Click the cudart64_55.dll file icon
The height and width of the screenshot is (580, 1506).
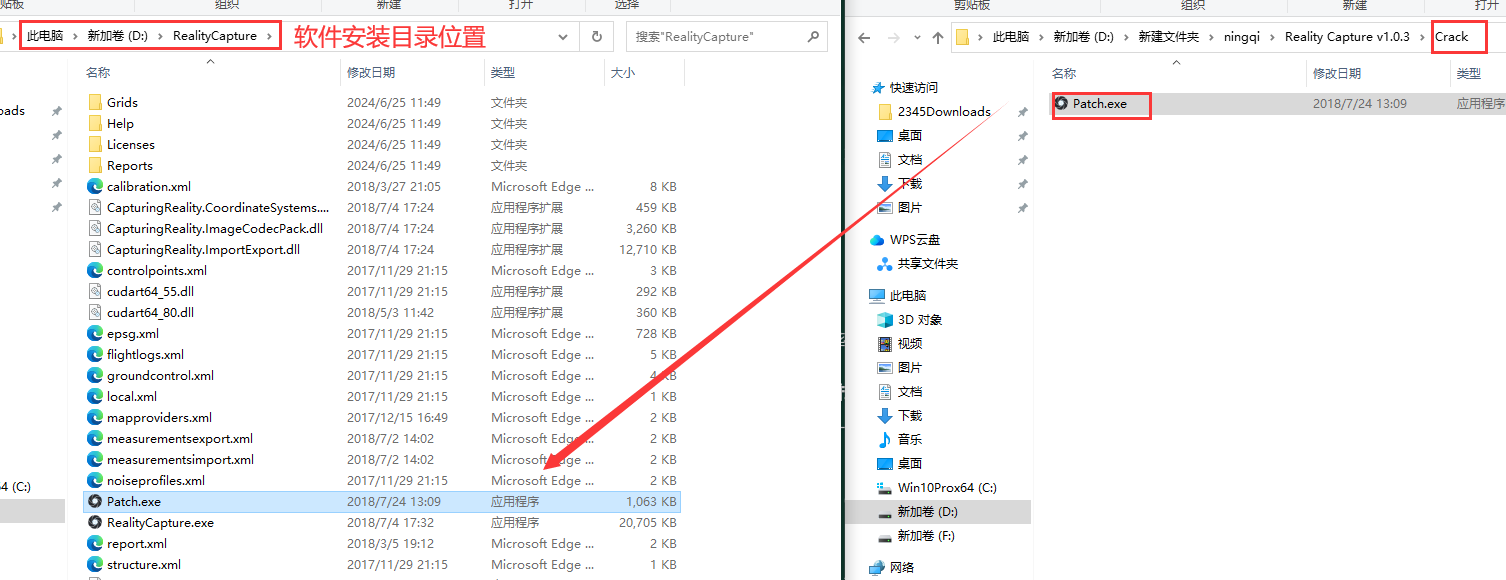pyautogui.click(x=95, y=291)
